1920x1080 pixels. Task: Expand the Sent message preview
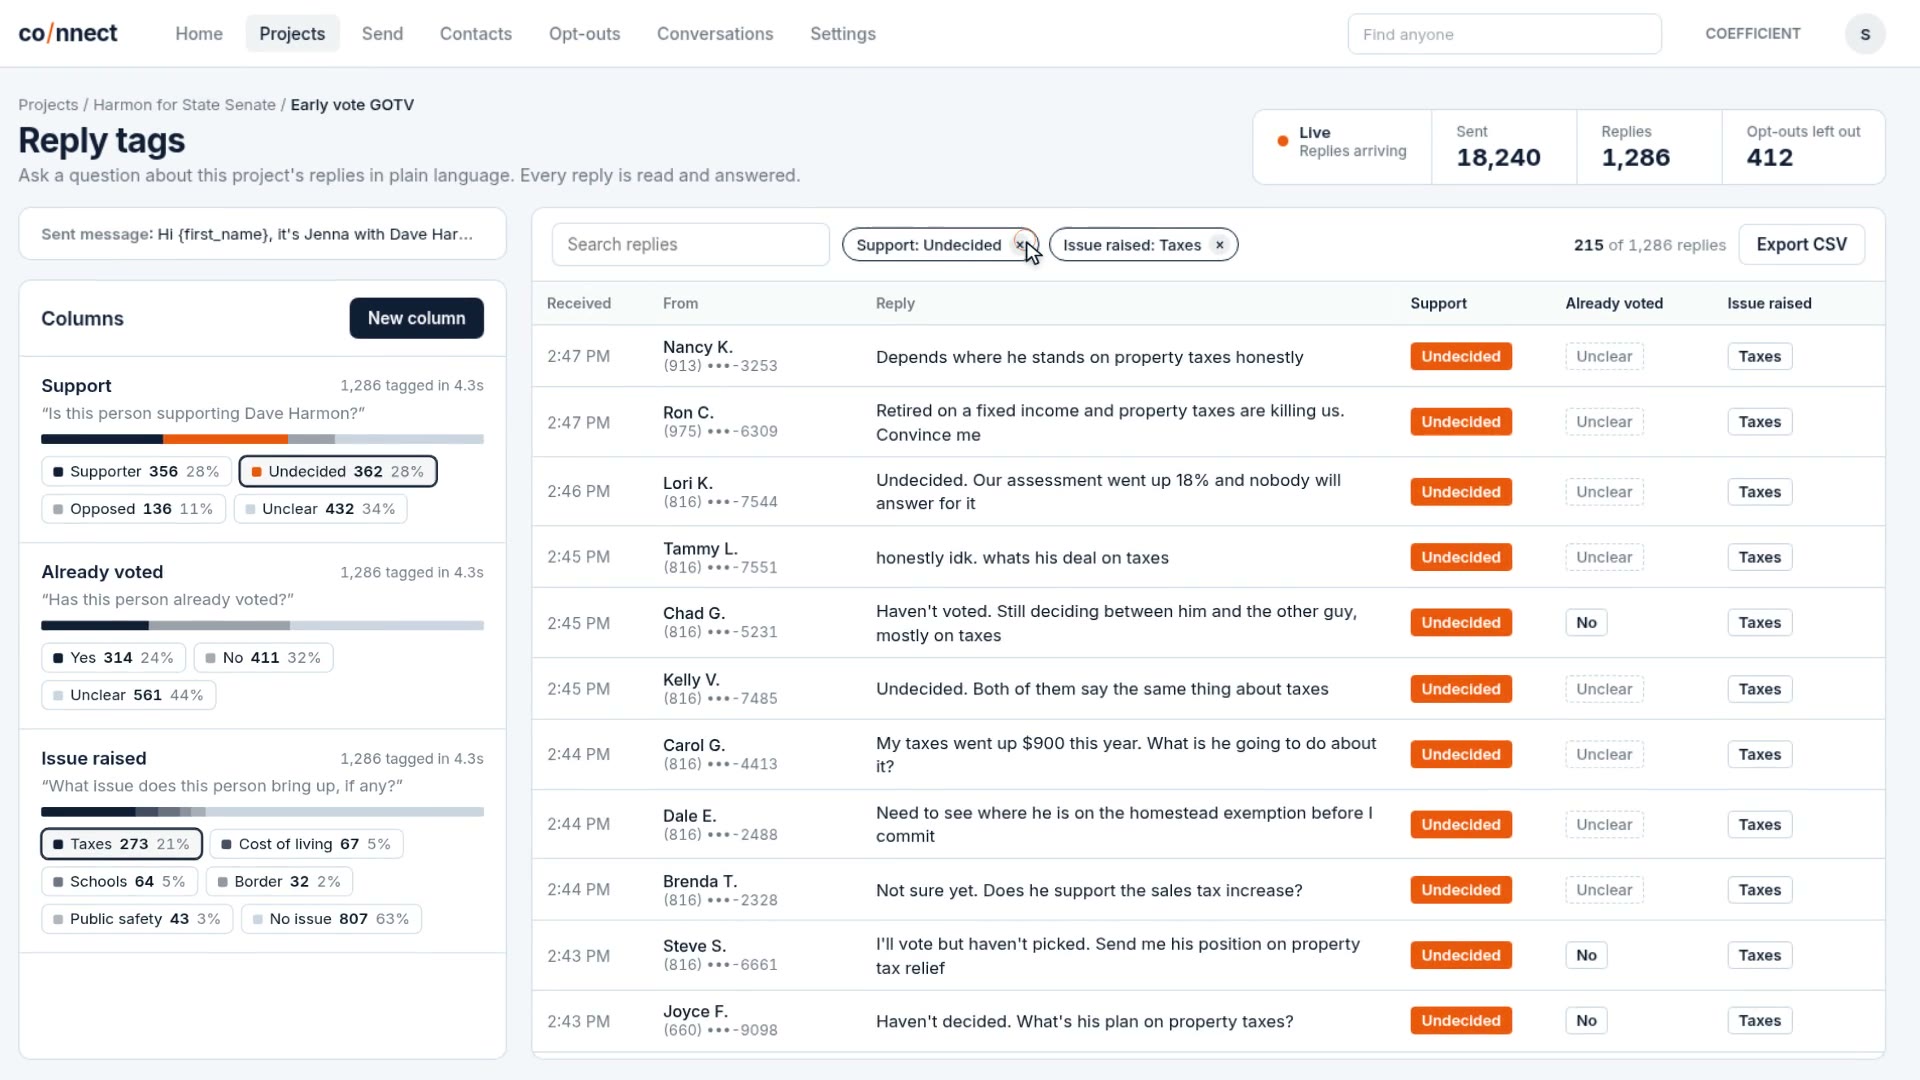[262, 234]
